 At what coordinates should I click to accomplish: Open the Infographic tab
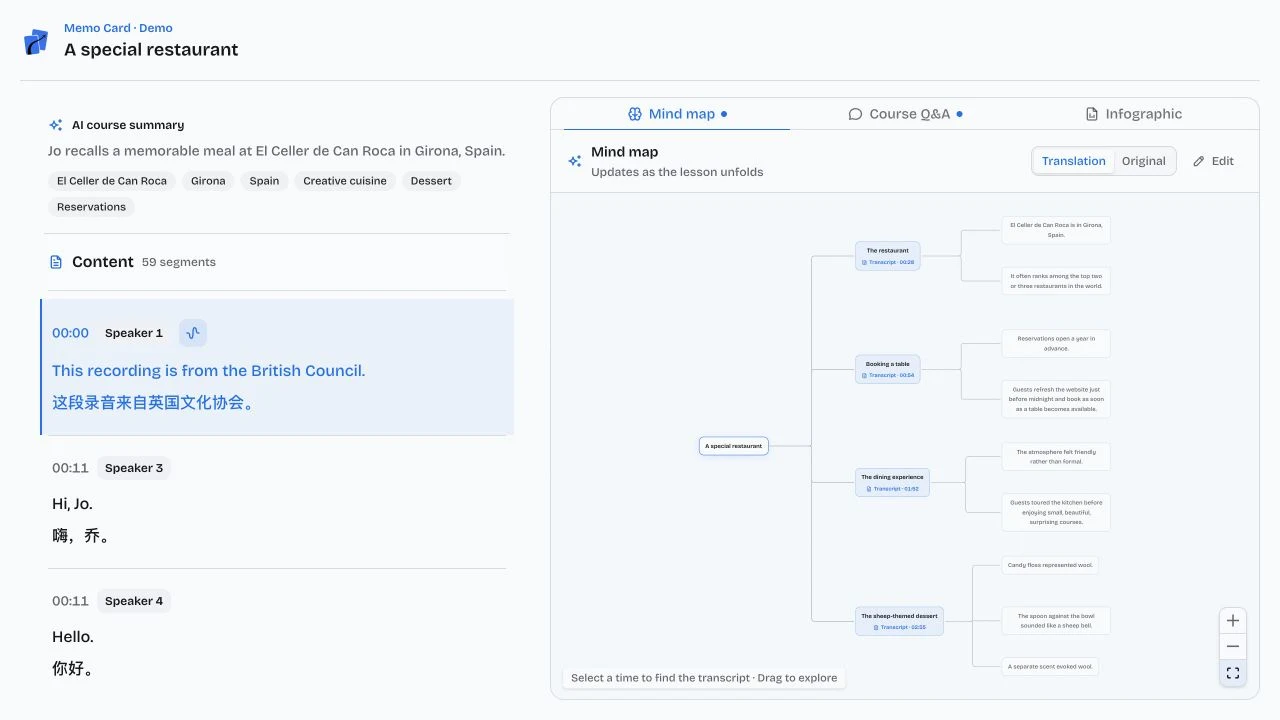click(1133, 114)
